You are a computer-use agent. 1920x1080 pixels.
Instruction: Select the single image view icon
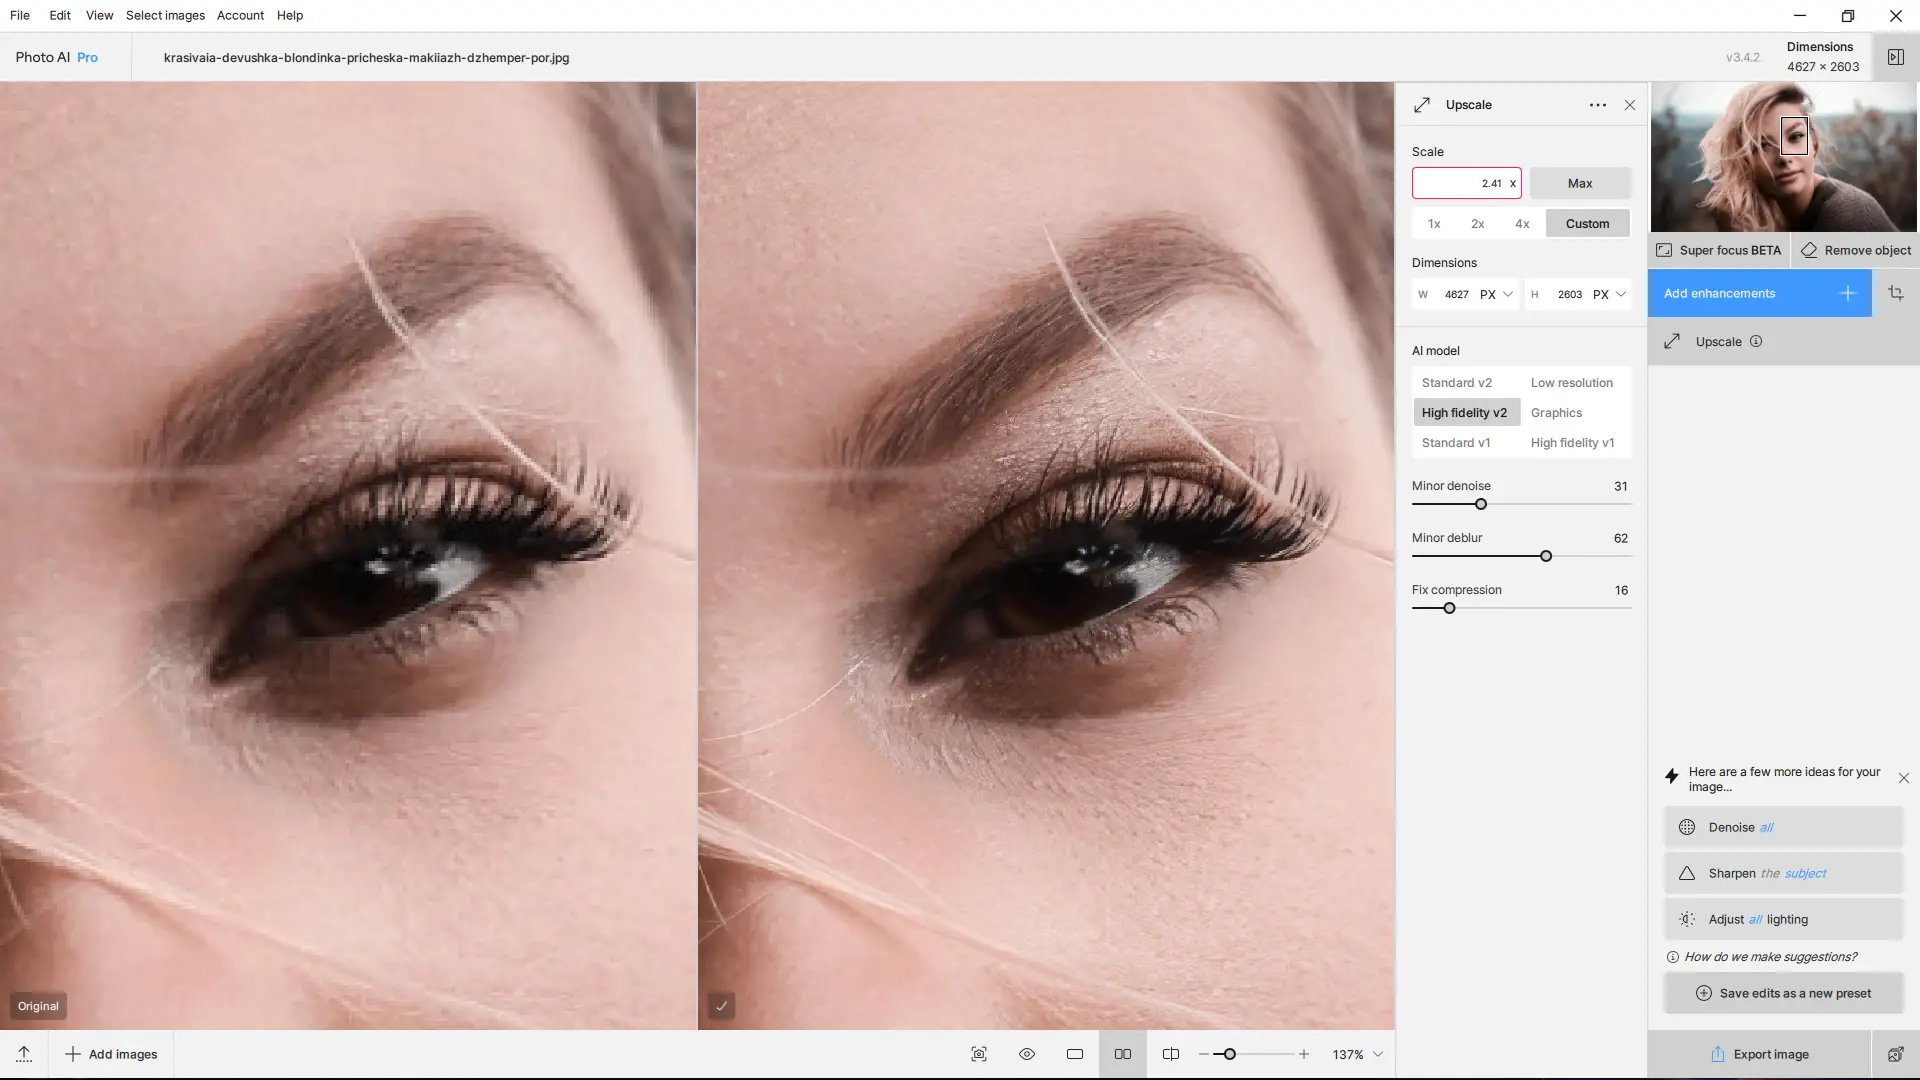pos(1075,1054)
